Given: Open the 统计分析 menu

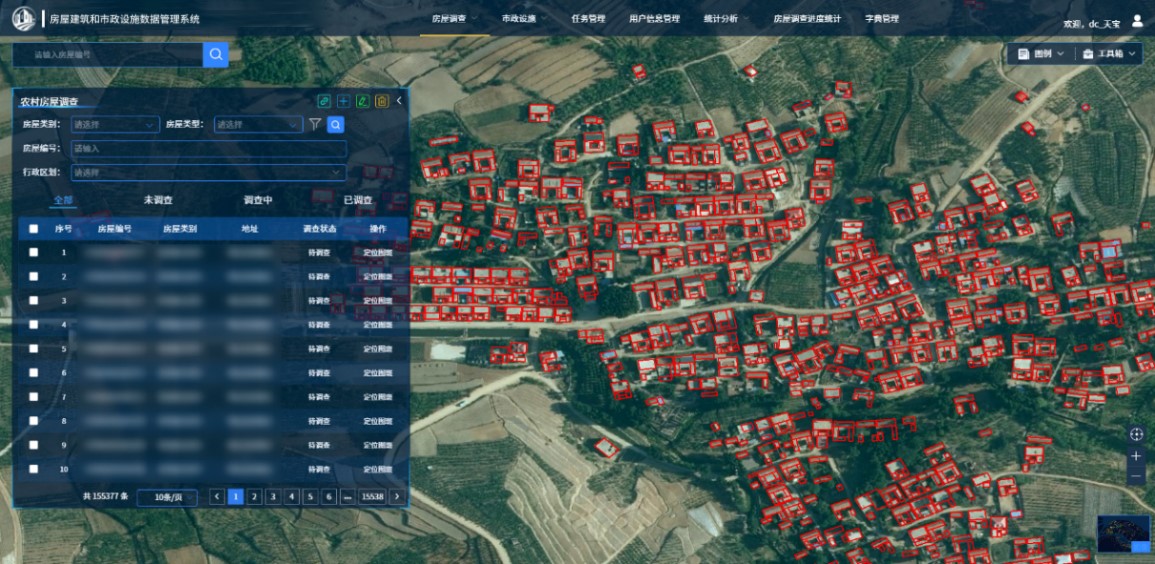Looking at the screenshot, I should [720, 19].
